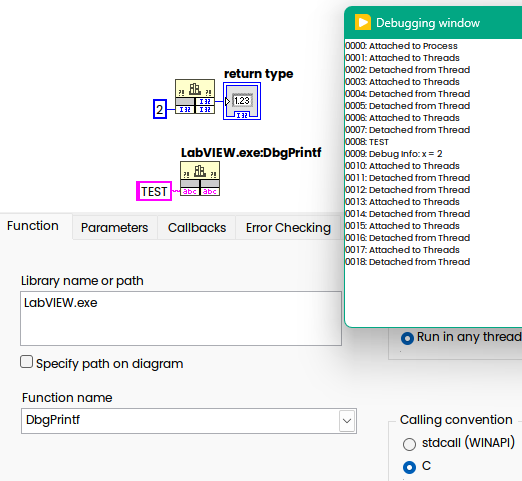The height and width of the screenshot is (481, 522).
Task: Click the Debugging window title text
Action: (428, 23)
